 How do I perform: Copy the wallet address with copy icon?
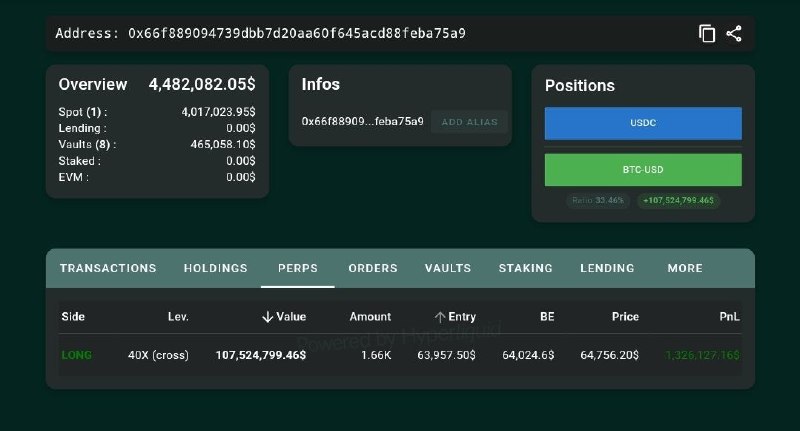coord(707,34)
